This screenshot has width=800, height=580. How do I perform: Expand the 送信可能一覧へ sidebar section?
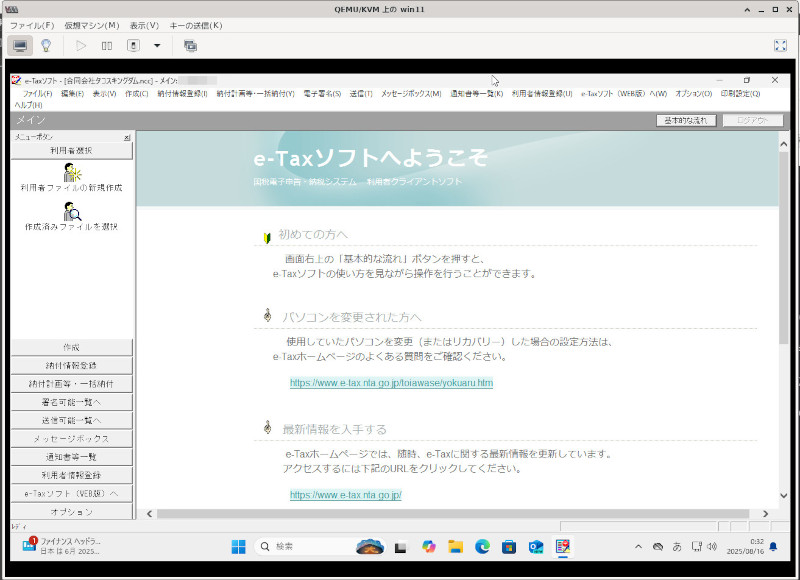[x=71, y=421]
